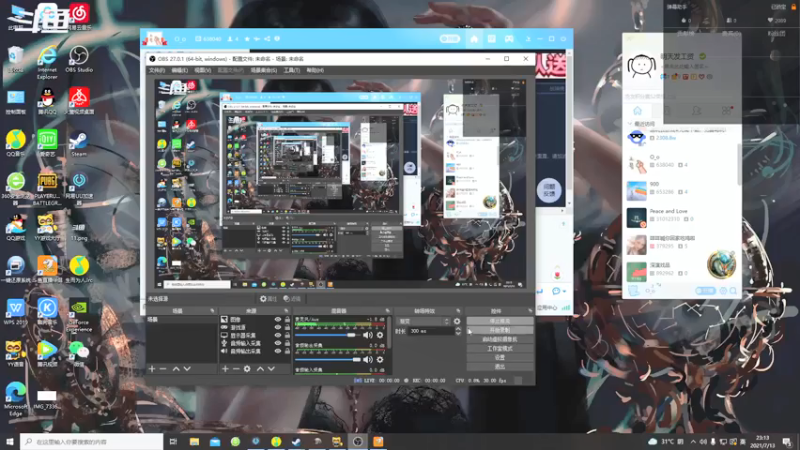This screenshot has height=450, width=800.
Task: Open the Recycle Bin desktop icon
Action: point(15,59)
